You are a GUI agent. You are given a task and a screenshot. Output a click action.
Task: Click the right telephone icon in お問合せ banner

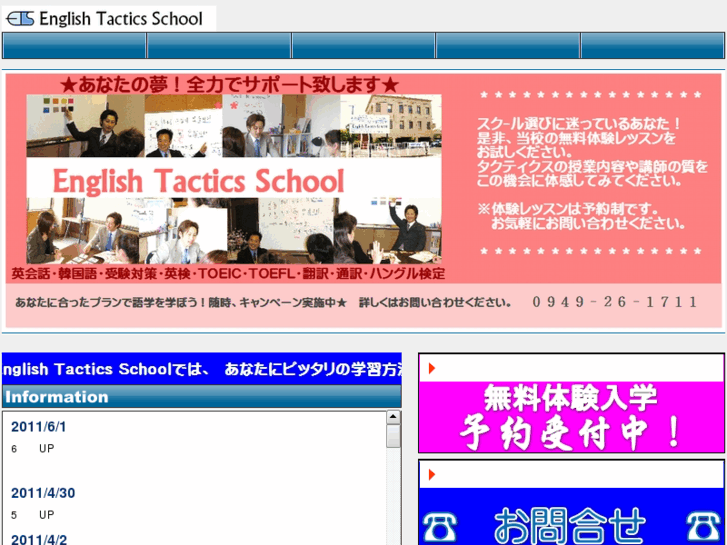pyautogui.click(x=703, y=527)
